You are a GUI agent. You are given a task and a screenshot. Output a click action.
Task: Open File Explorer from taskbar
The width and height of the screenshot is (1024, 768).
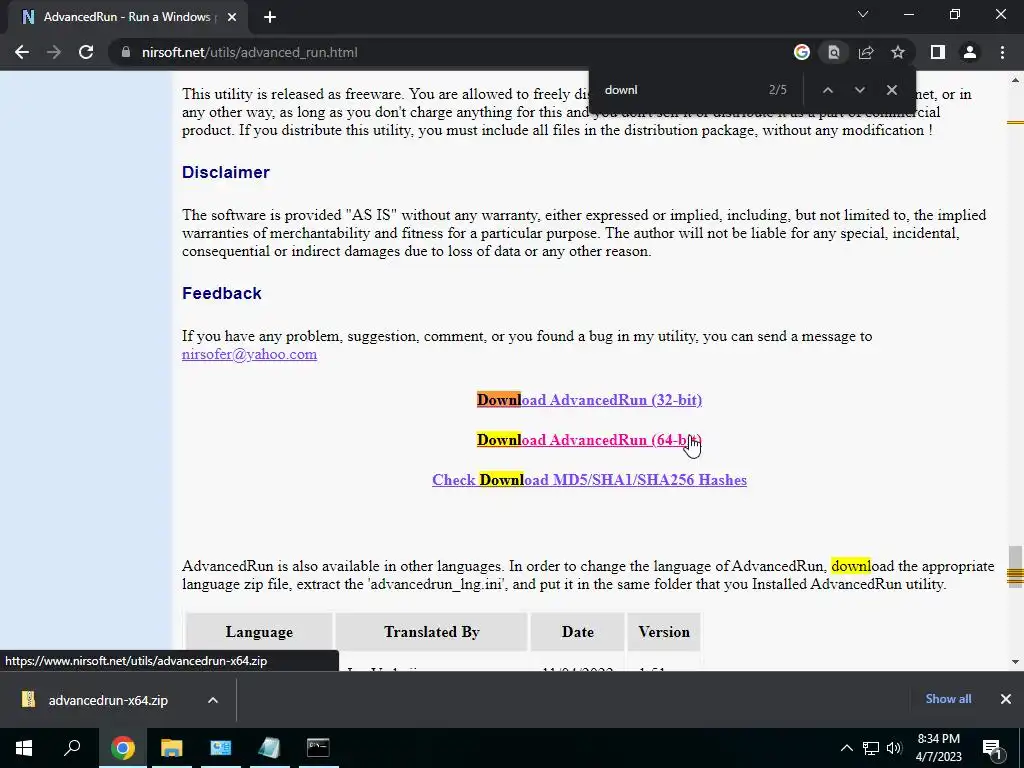point(171,748)
